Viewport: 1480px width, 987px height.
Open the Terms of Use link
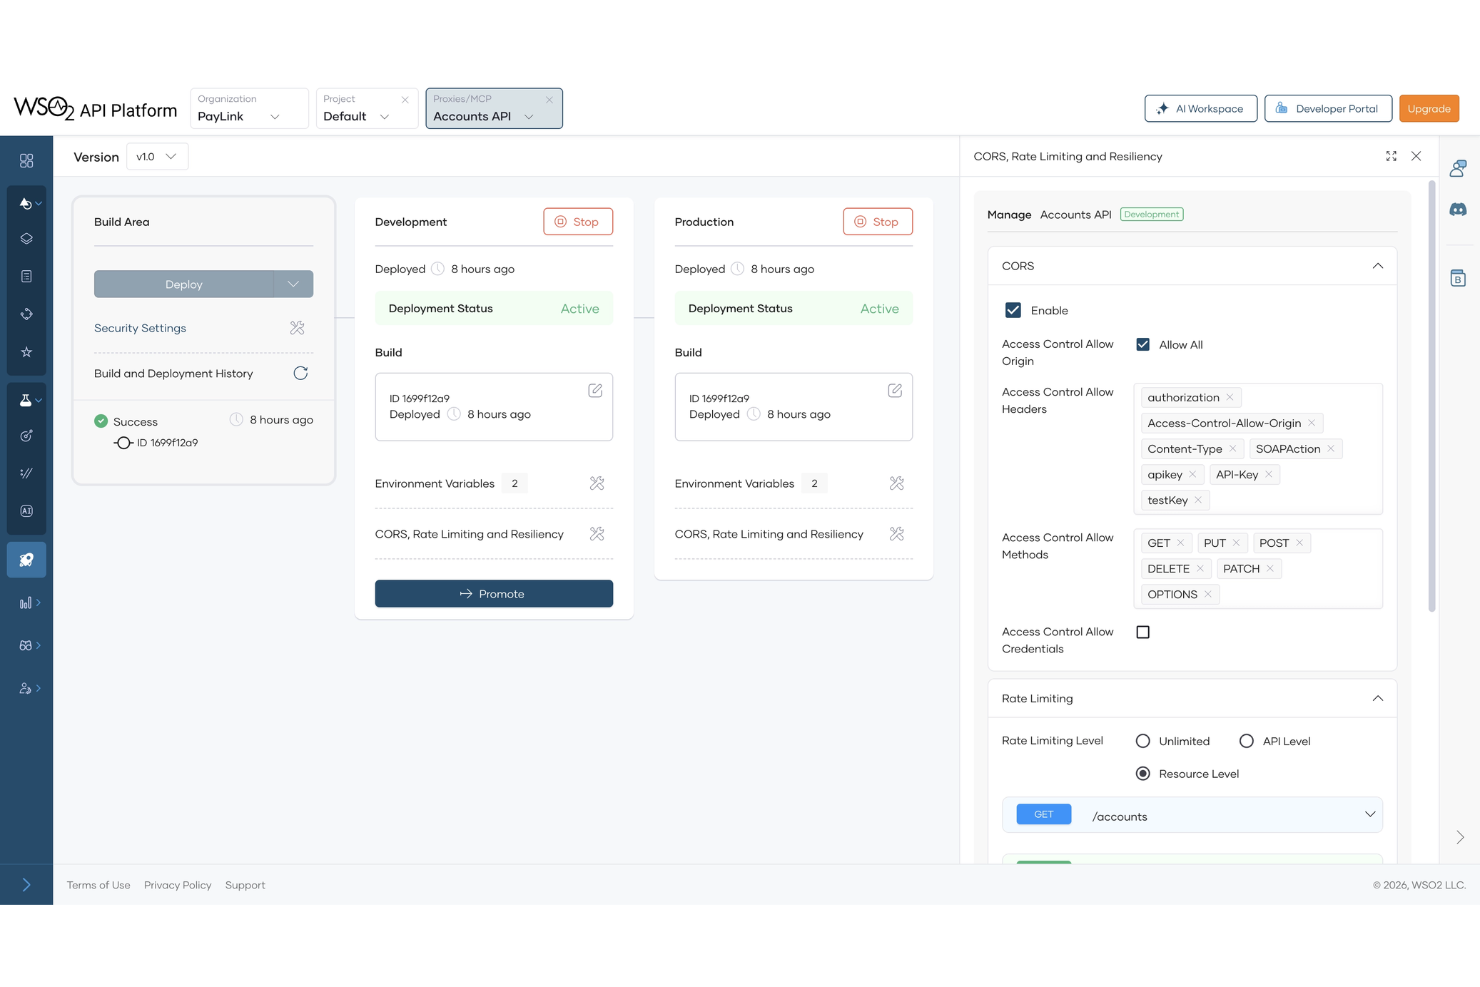tap(98, 885)
